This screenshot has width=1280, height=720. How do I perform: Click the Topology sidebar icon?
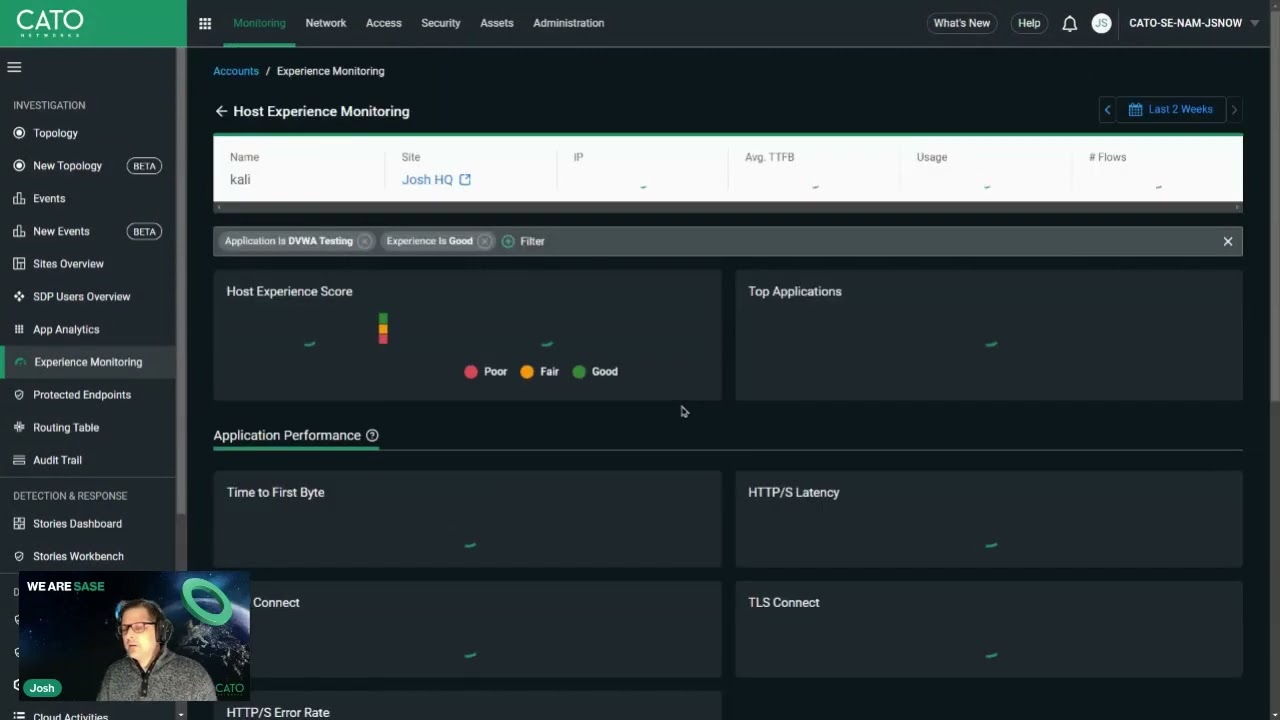(x=19, y=133)
